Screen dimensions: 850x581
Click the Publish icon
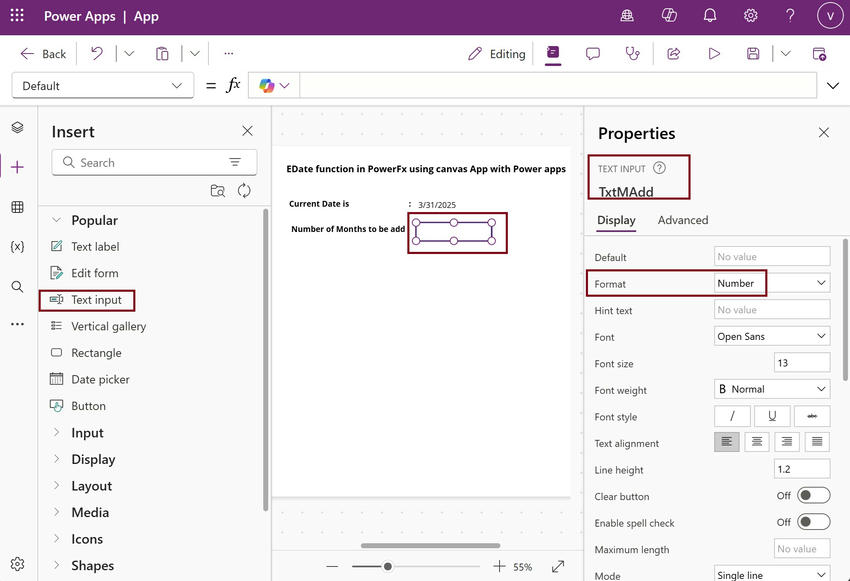819,53
